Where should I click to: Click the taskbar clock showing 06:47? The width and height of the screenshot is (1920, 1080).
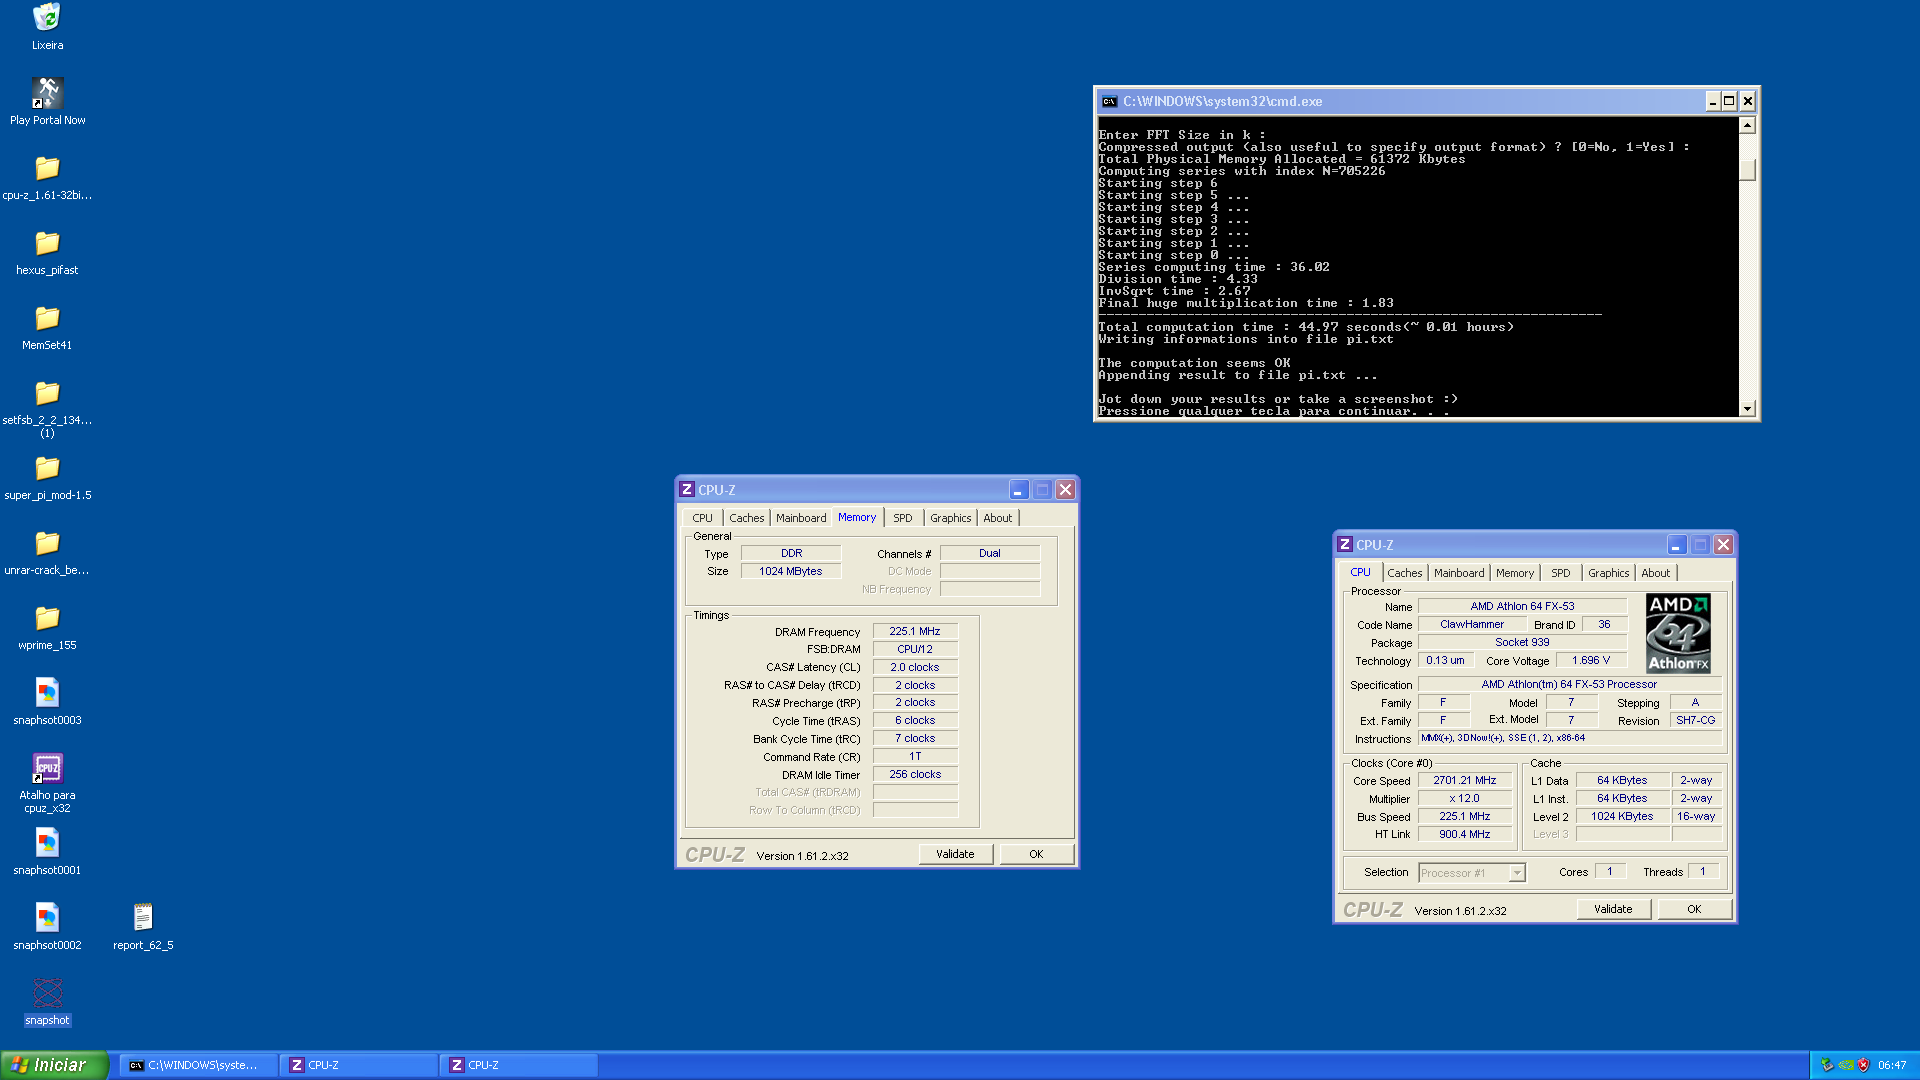pyautogui.click(x=1892, y=1065)
